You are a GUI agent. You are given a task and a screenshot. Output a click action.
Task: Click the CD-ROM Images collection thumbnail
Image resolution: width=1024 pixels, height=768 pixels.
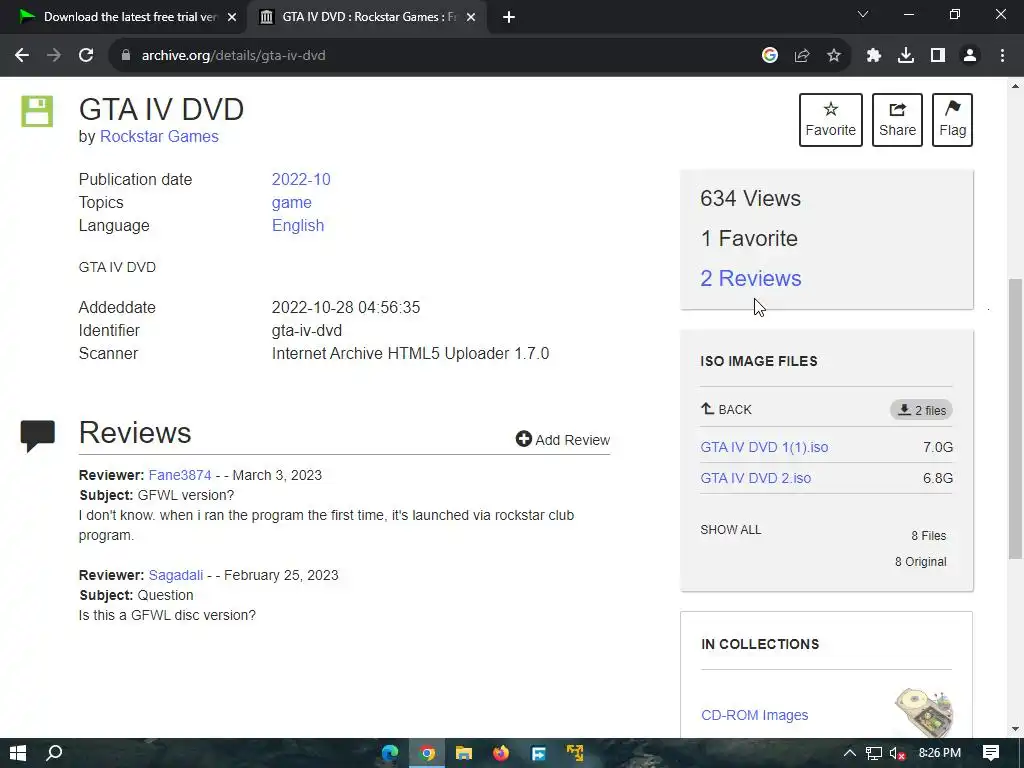(924, 712)
